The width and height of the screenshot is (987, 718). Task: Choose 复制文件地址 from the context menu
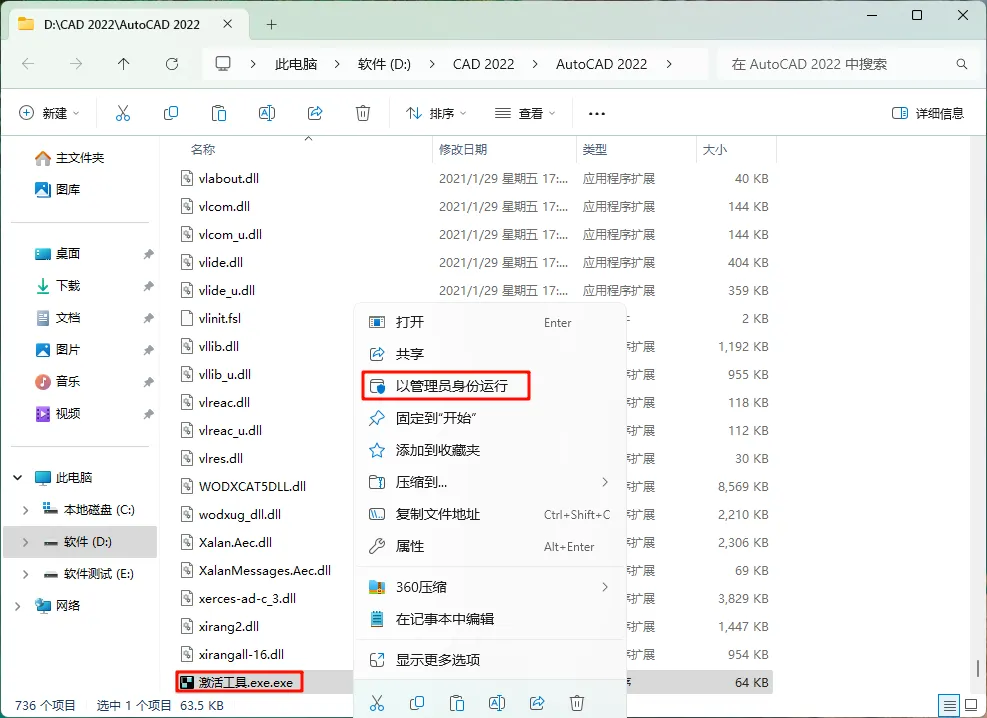coord(490,515)
